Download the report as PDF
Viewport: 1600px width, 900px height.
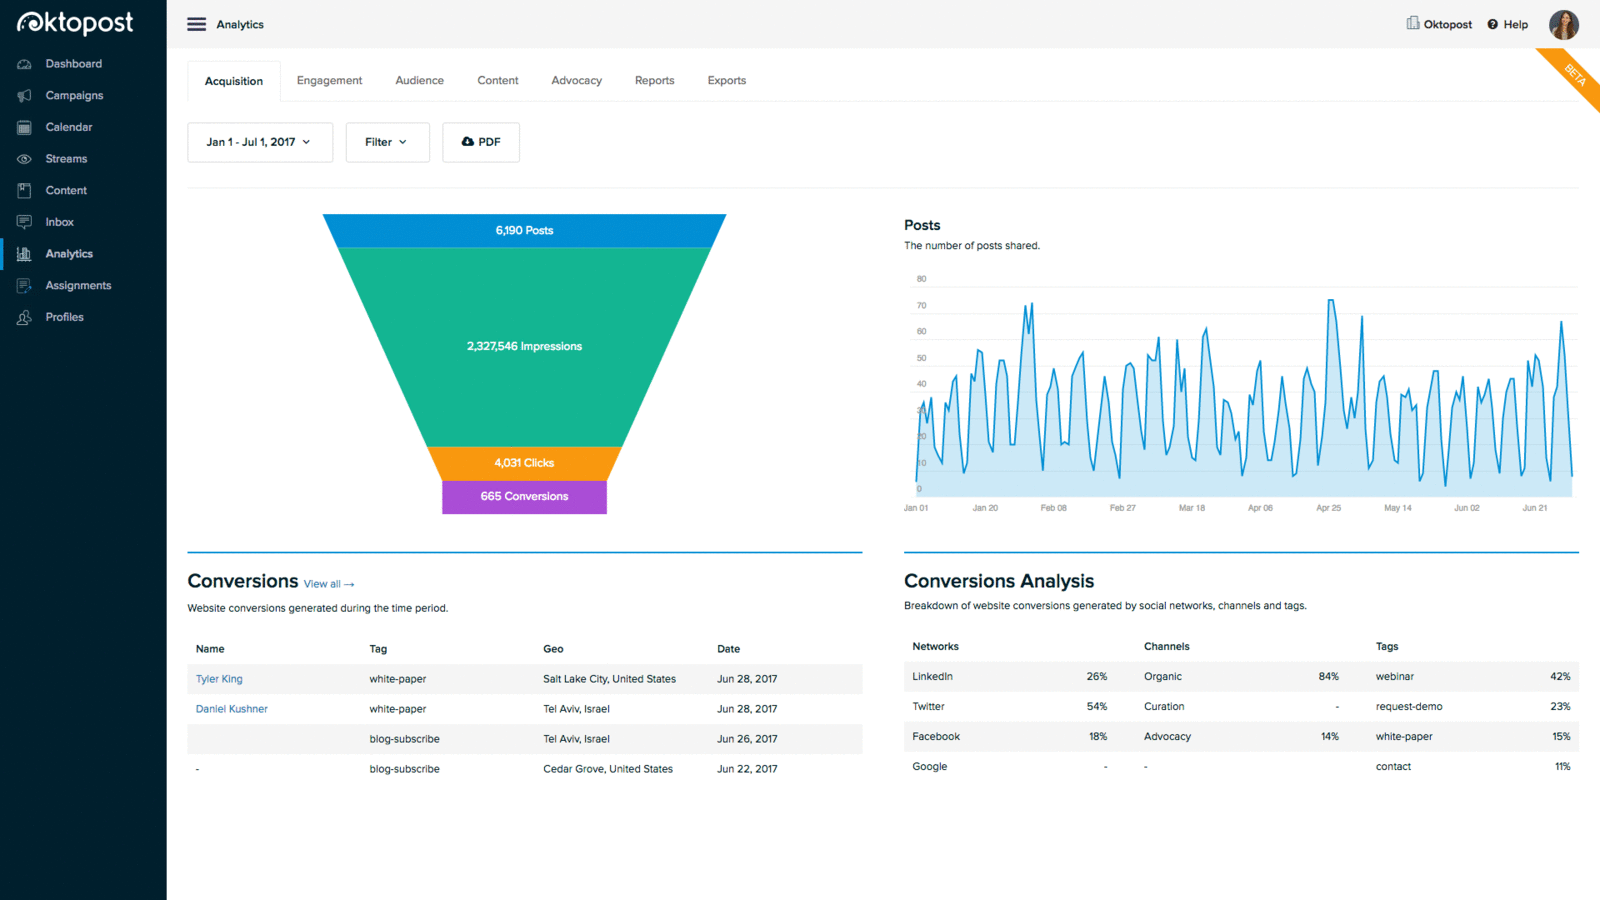coord(481,142)
